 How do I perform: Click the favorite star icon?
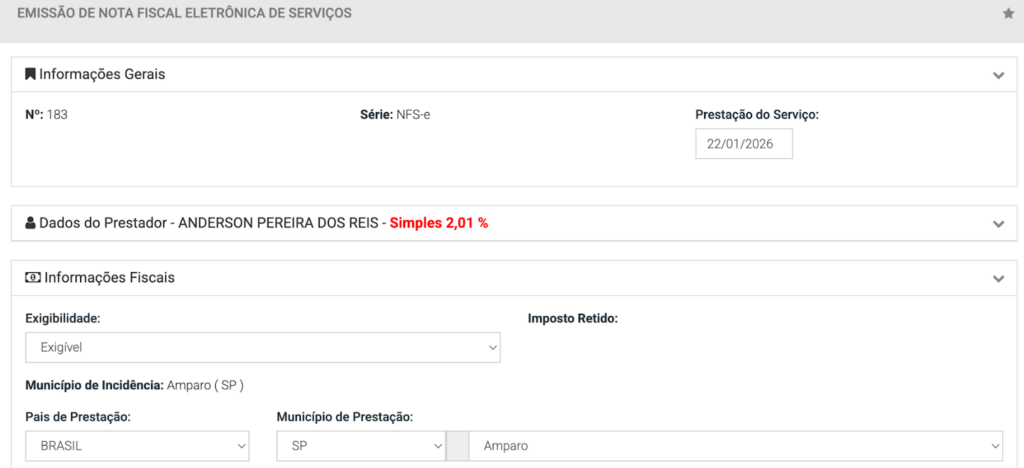pyautogui.click(x=1008, y=14)
